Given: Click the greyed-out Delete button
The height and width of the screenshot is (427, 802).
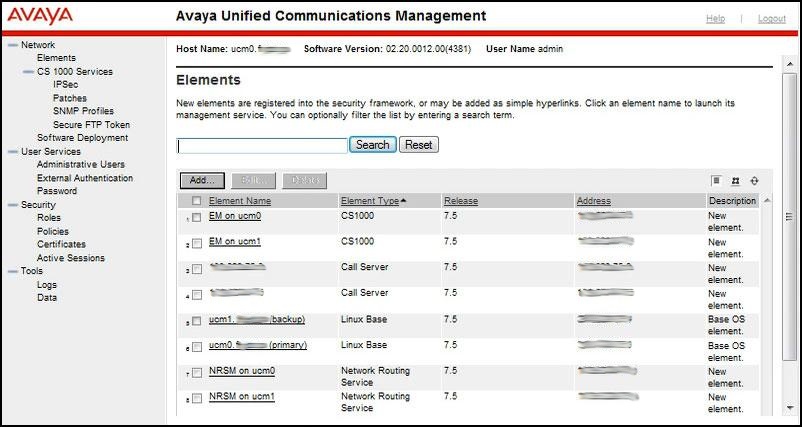Looking at the screenshot, I should pos(304,180).
